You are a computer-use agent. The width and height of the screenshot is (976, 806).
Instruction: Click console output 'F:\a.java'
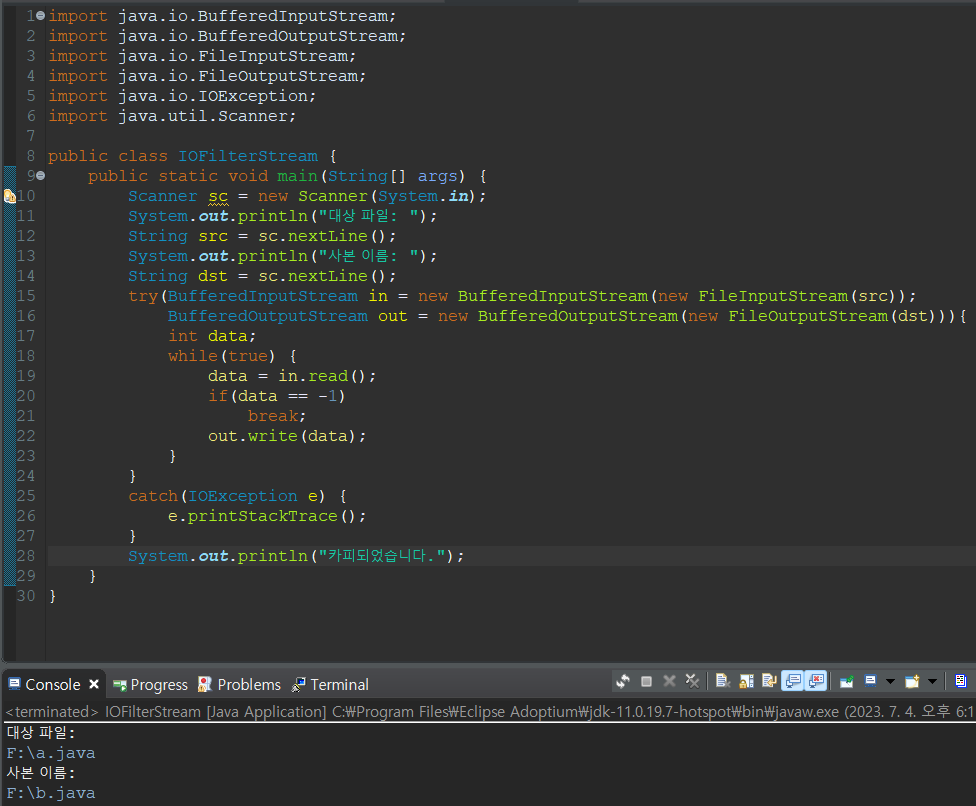coord(51,753)
